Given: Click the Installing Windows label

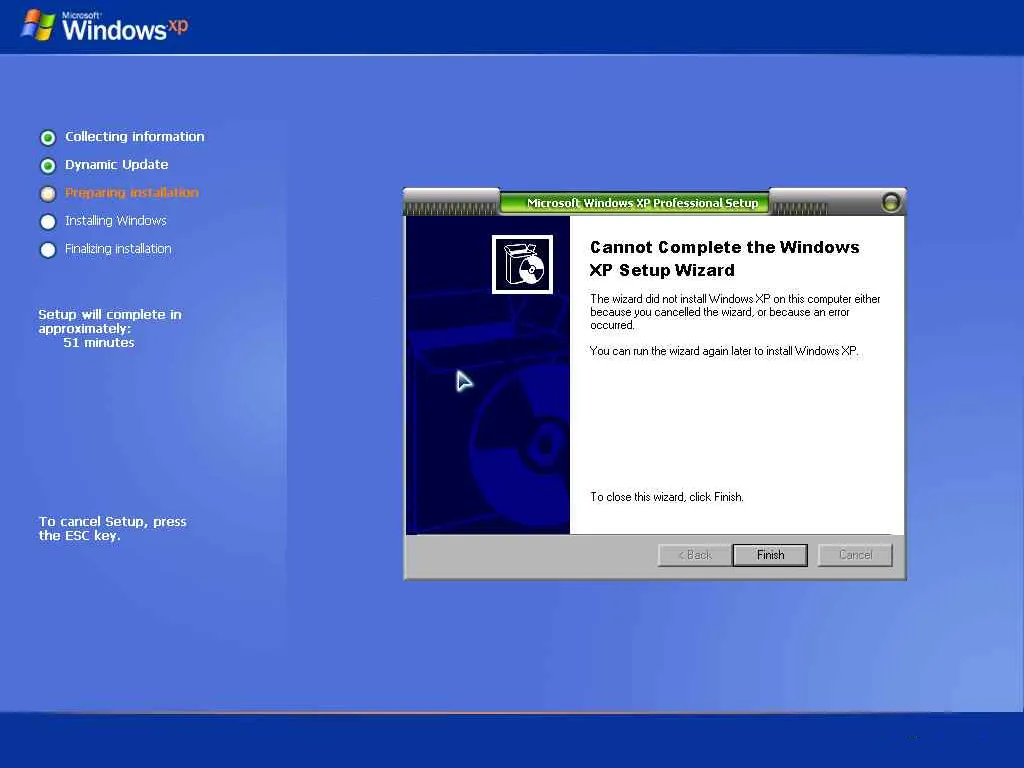Looking at the screenshot, I should coord(116,221).
